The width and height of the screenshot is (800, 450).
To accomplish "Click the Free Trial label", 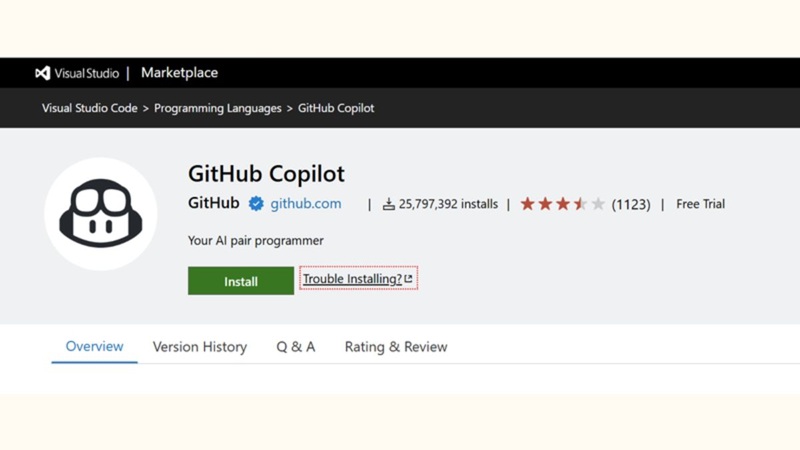I will coord(701,204).
